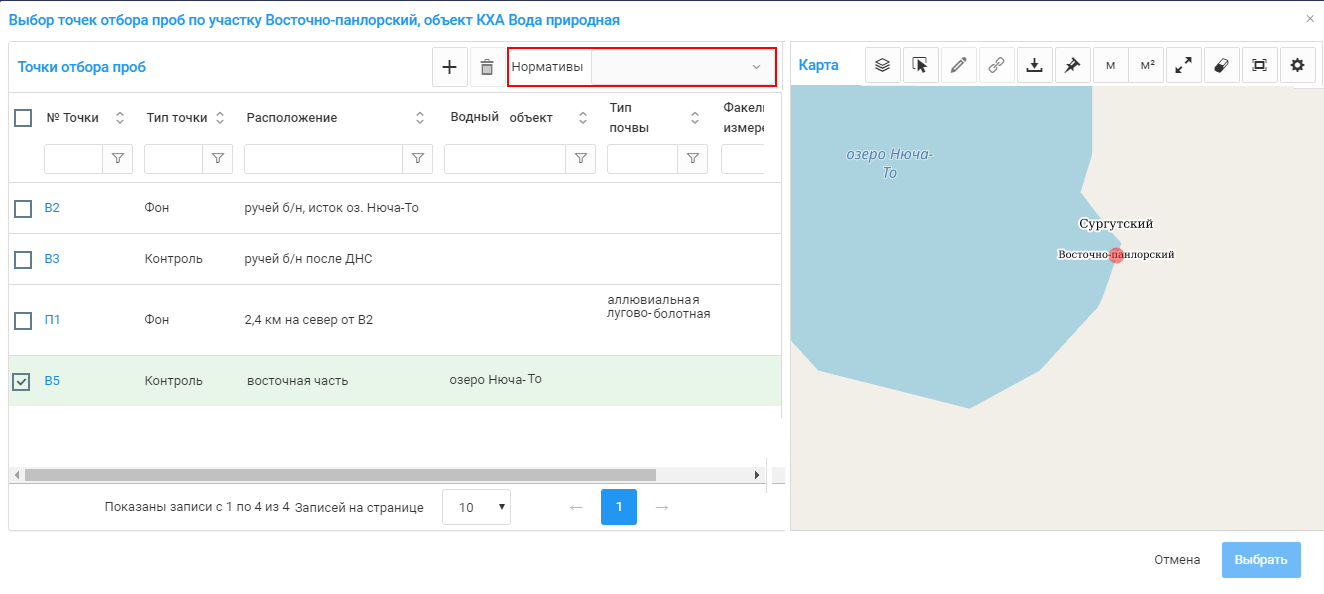Check the box for point В2

23,208
